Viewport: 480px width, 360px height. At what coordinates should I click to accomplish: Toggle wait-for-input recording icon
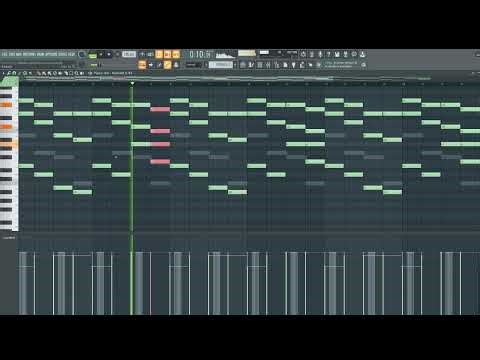[x=150, y=54]
